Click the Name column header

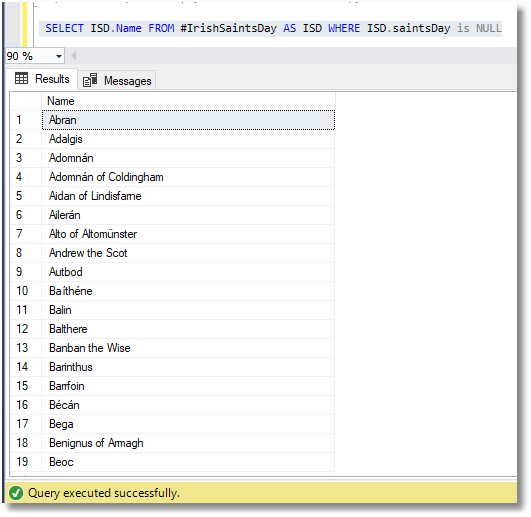pyautogui.click(x=188, y=101)
